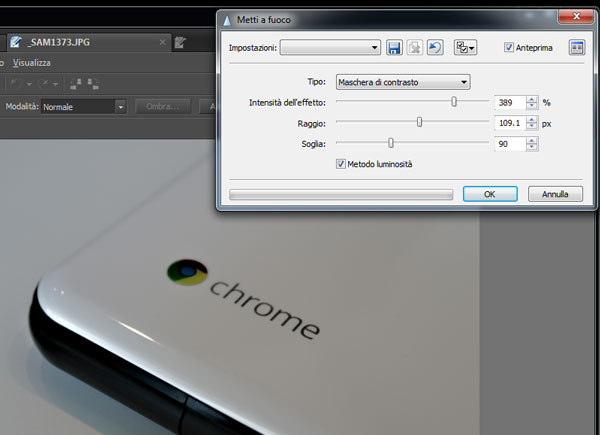Click the Metti a fuoco title icon
The width and height of the screenshot is (600, 435).
pyautogui.click(x=227, y=20)
